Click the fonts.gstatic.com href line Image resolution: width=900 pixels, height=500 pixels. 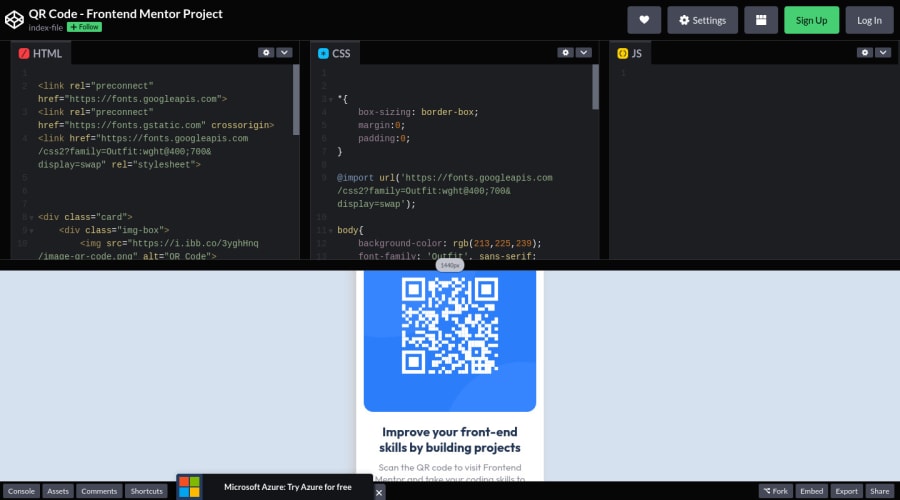pos(156,125)
